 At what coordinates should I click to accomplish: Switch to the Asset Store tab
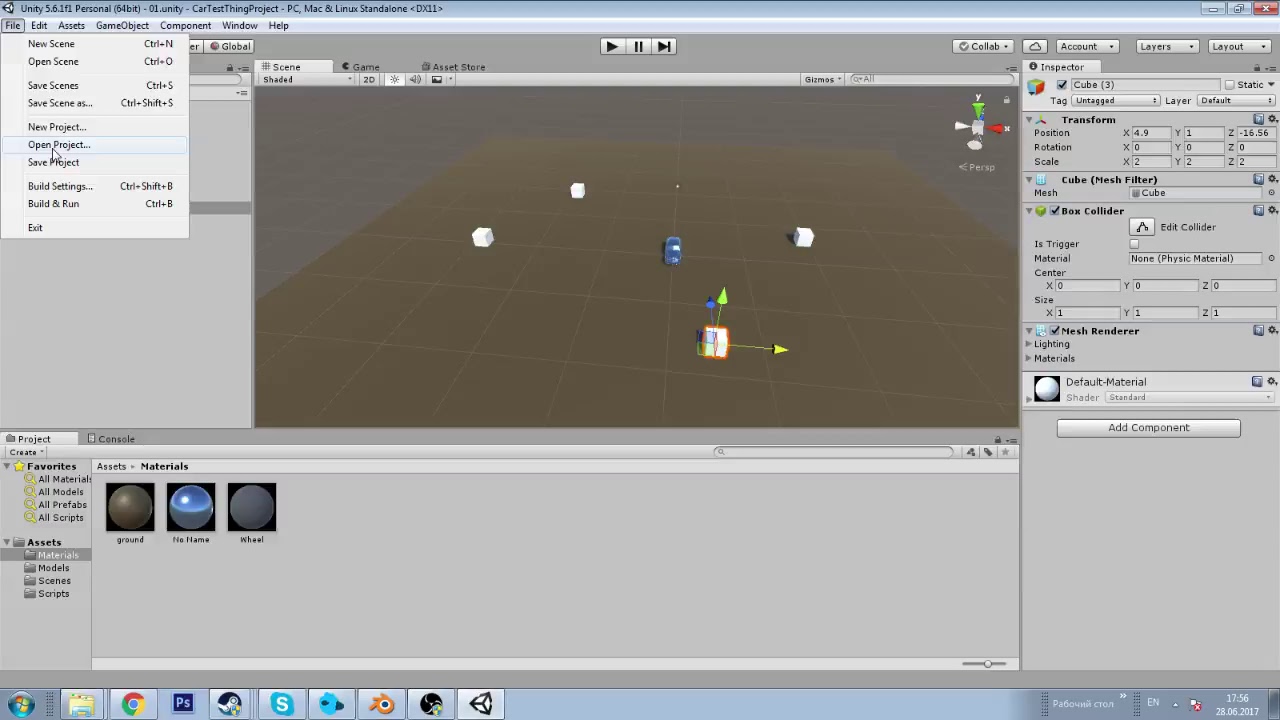452,67
